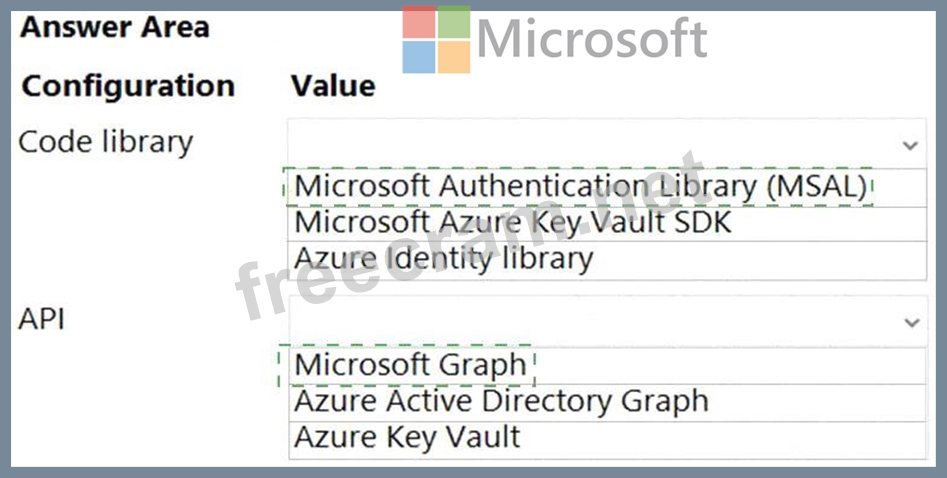Click the Answer Area heading

point(115,27)
